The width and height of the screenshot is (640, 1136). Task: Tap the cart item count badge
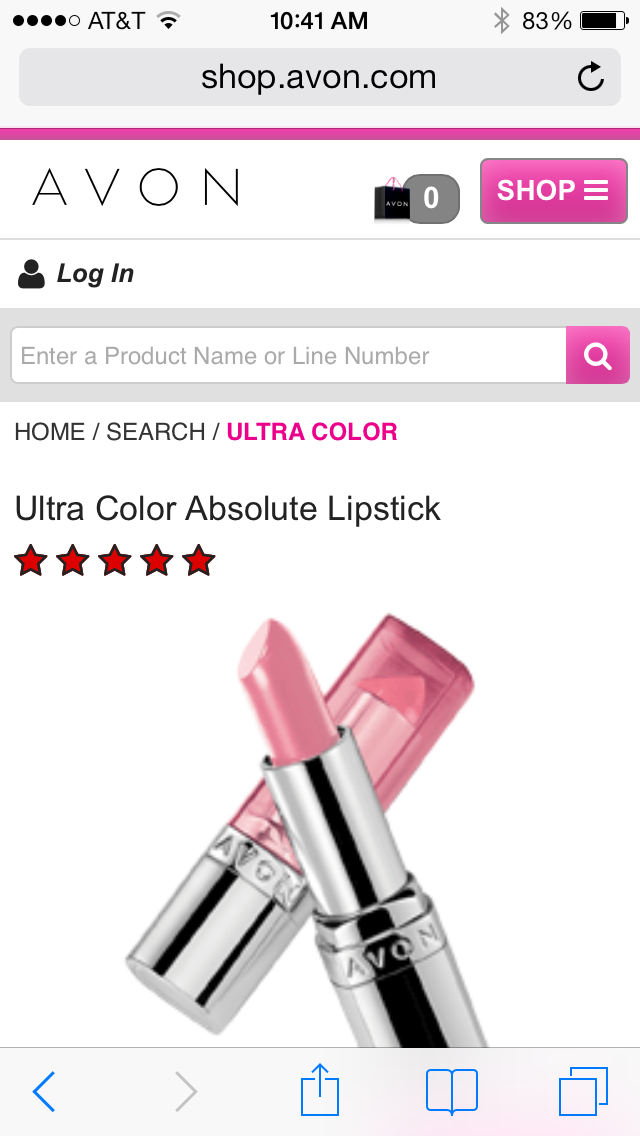click(432, 198)
